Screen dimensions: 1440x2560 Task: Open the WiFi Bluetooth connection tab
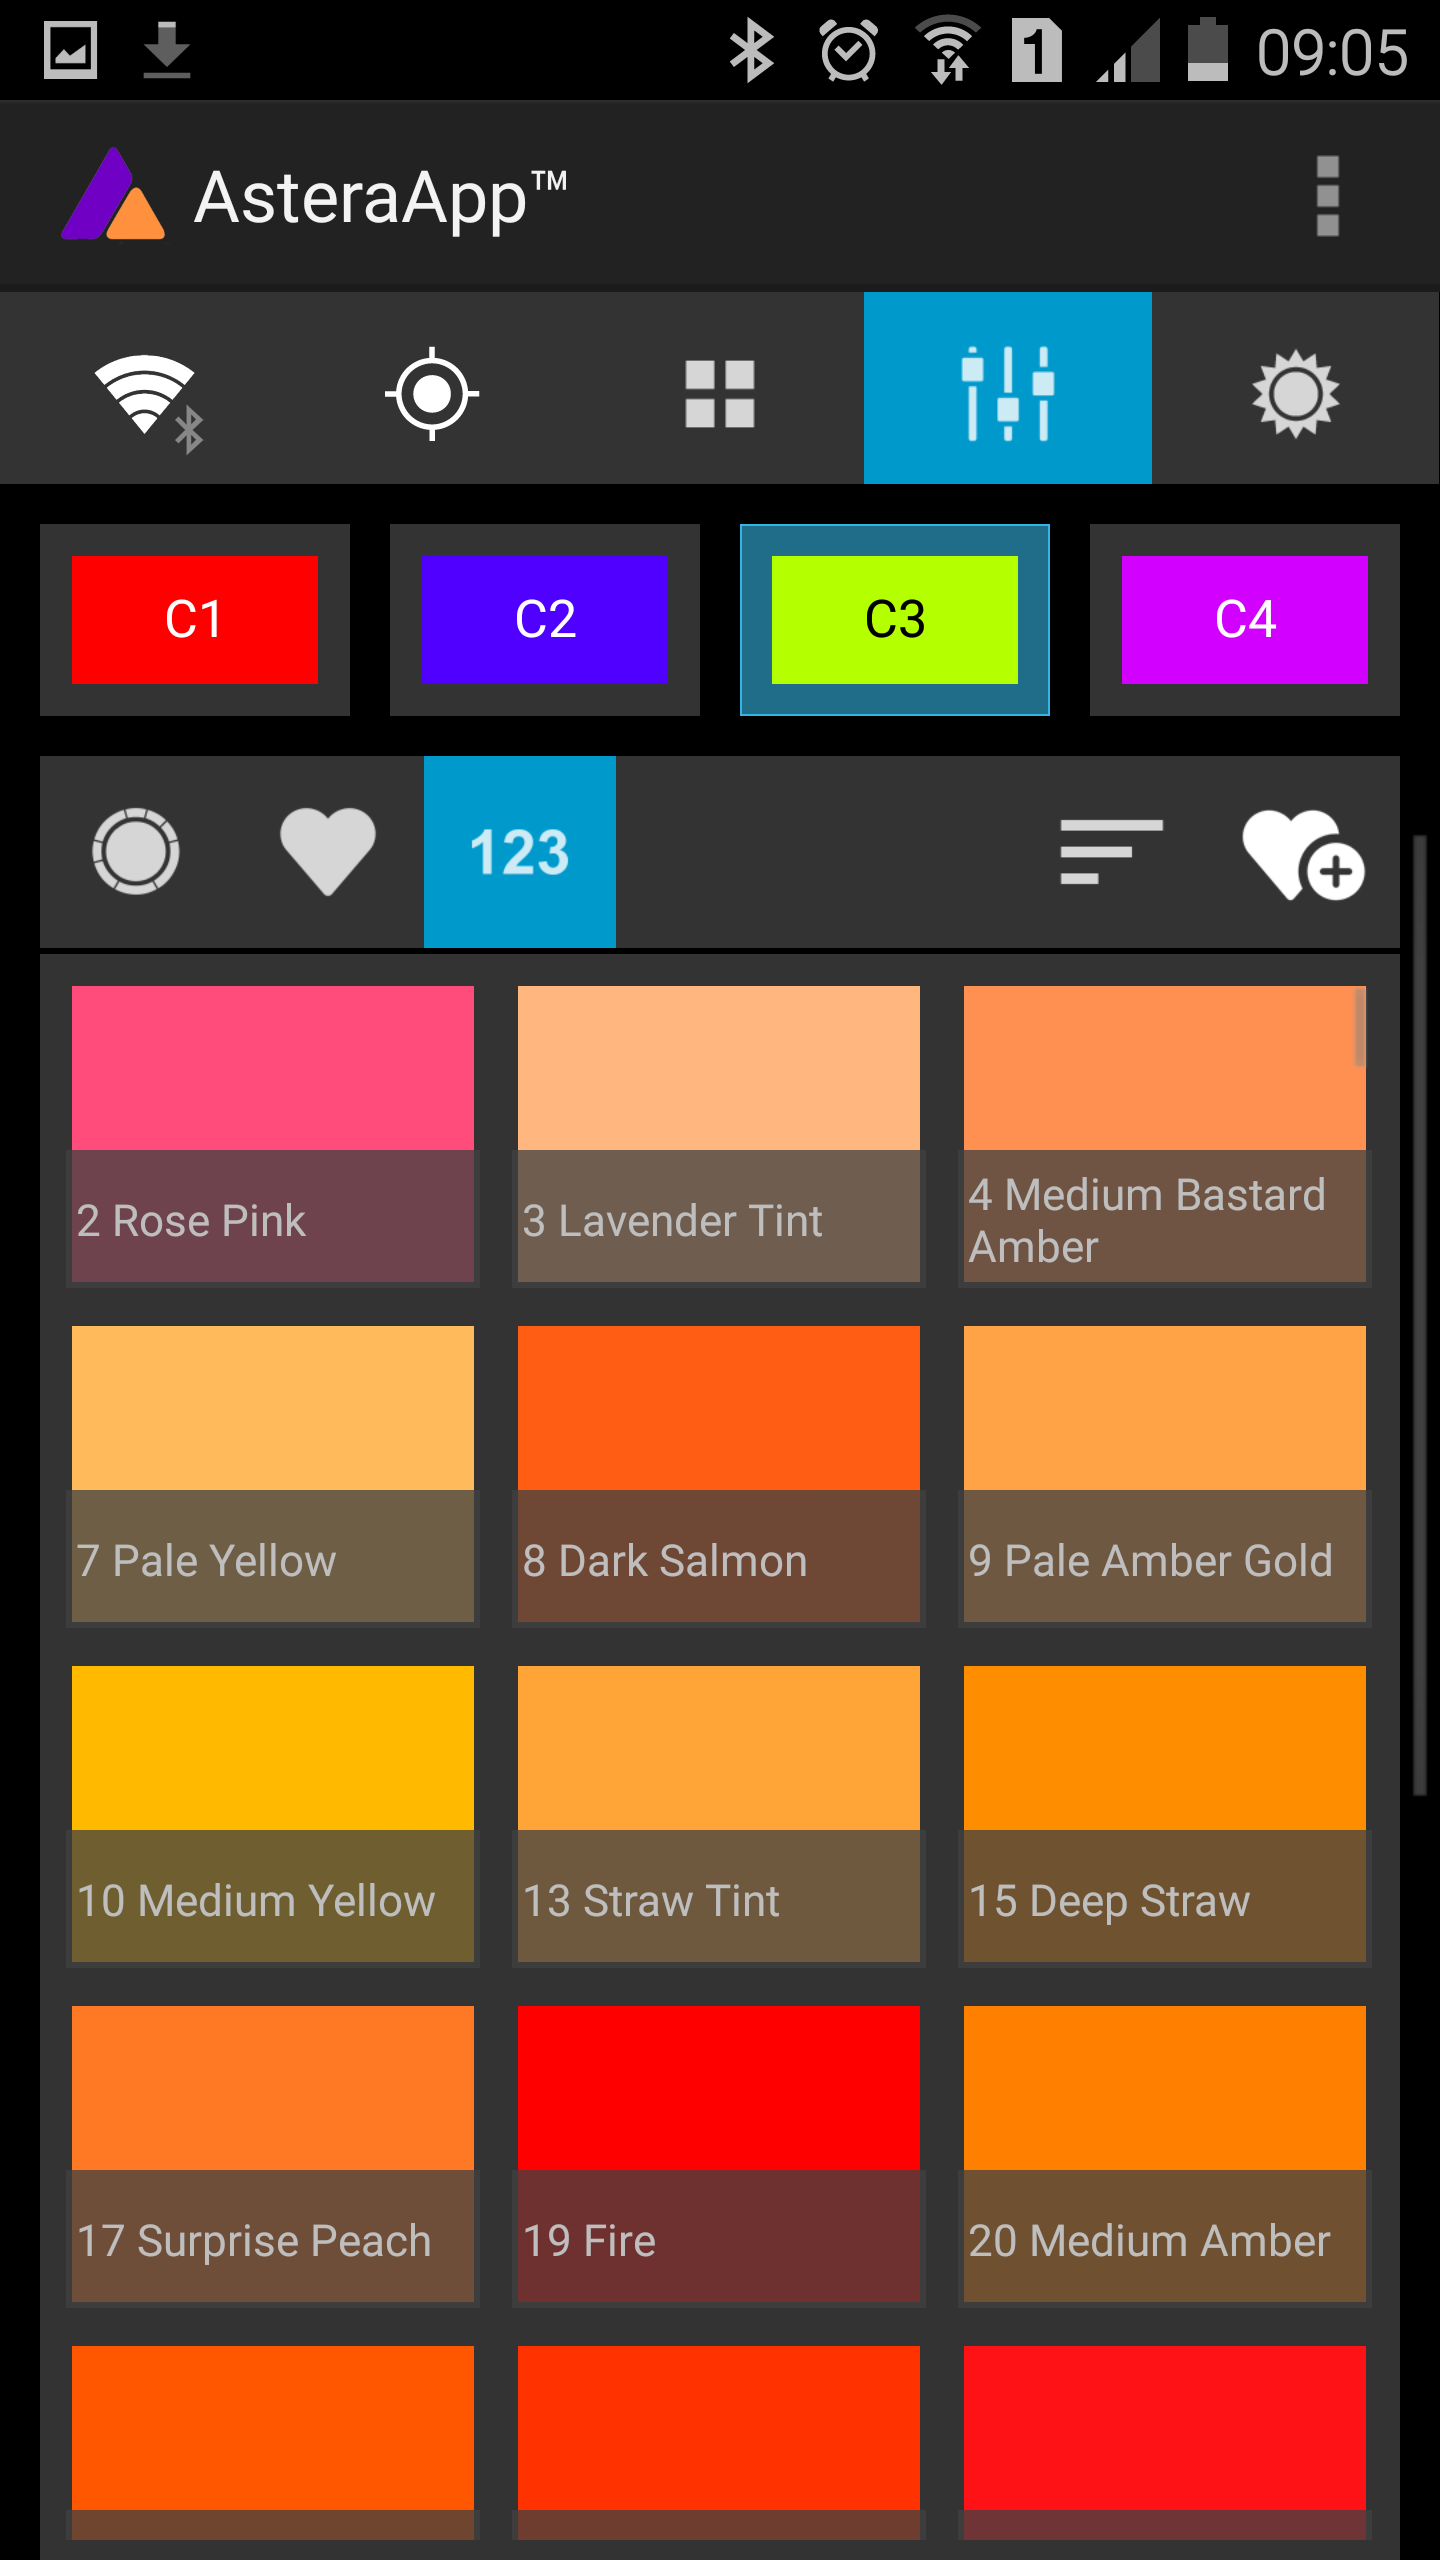click(144, 388)
